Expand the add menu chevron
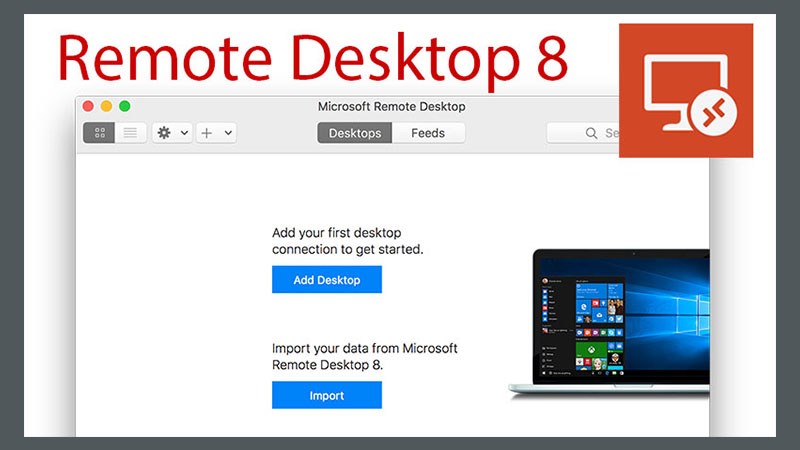The image size is (800, 450). [229, 133]
